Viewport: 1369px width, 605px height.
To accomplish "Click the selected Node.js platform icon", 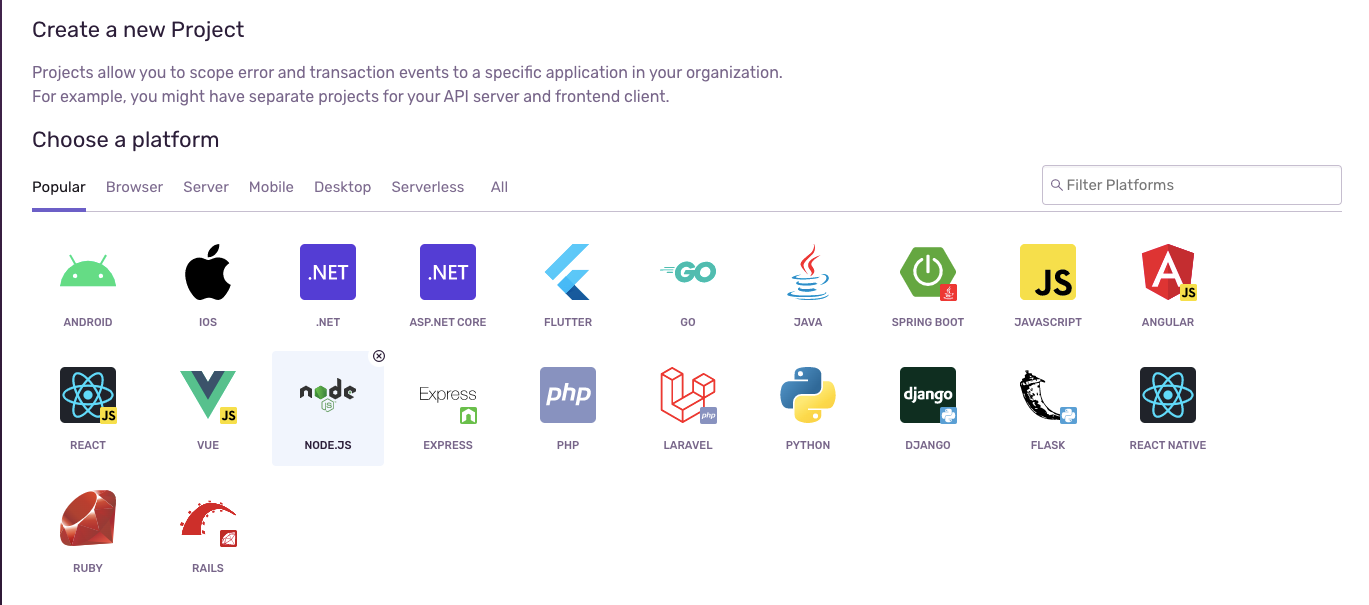I will pyautogui.click(x=328, y=395).
